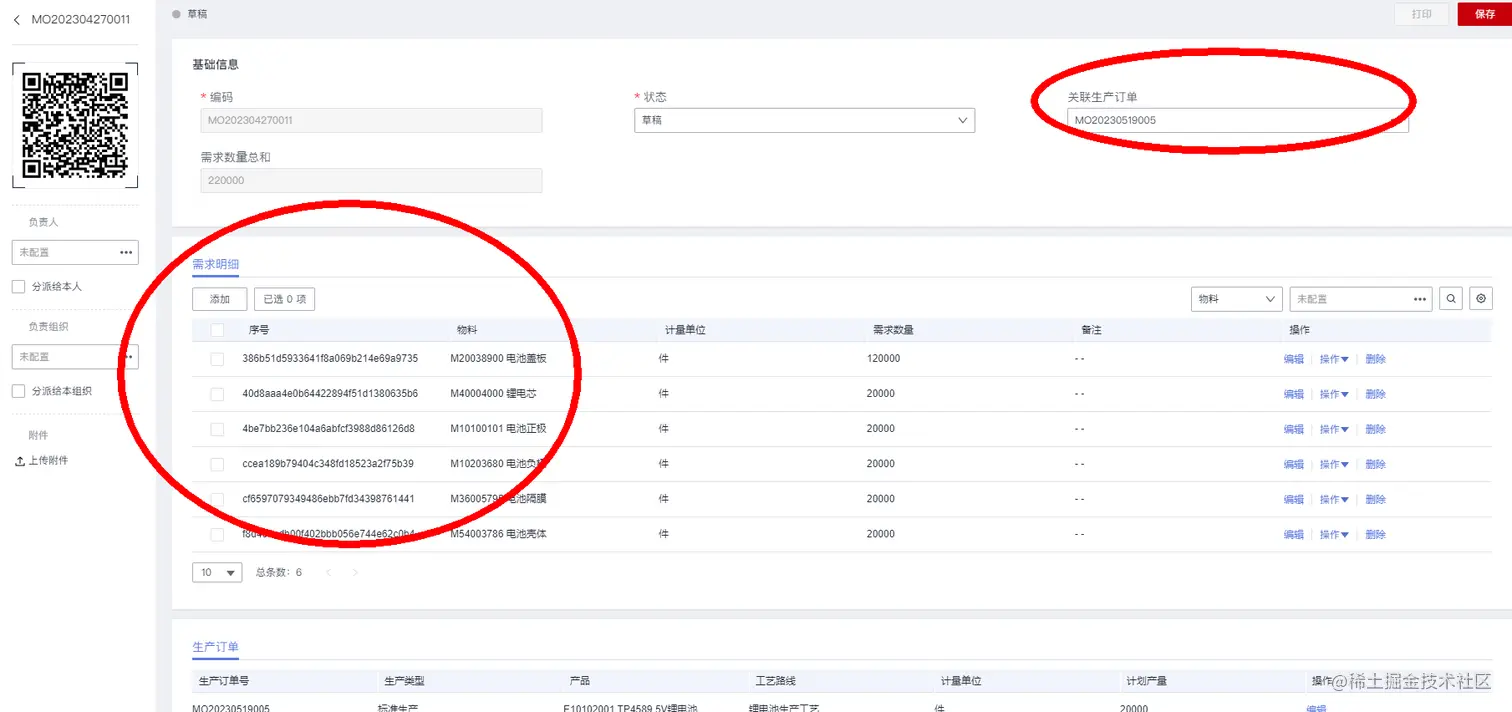
Task: Open the 物料 filter dropdown
Action: pos(1237,299)
